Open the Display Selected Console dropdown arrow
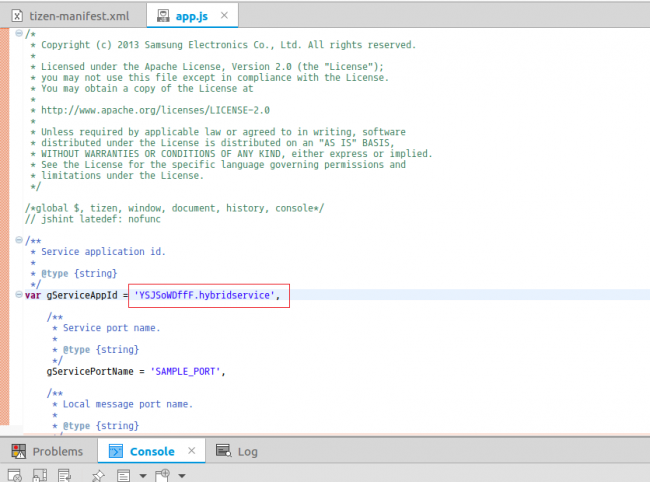The height and width of the screenshot is (482, 650). click(x=141, y=476)
